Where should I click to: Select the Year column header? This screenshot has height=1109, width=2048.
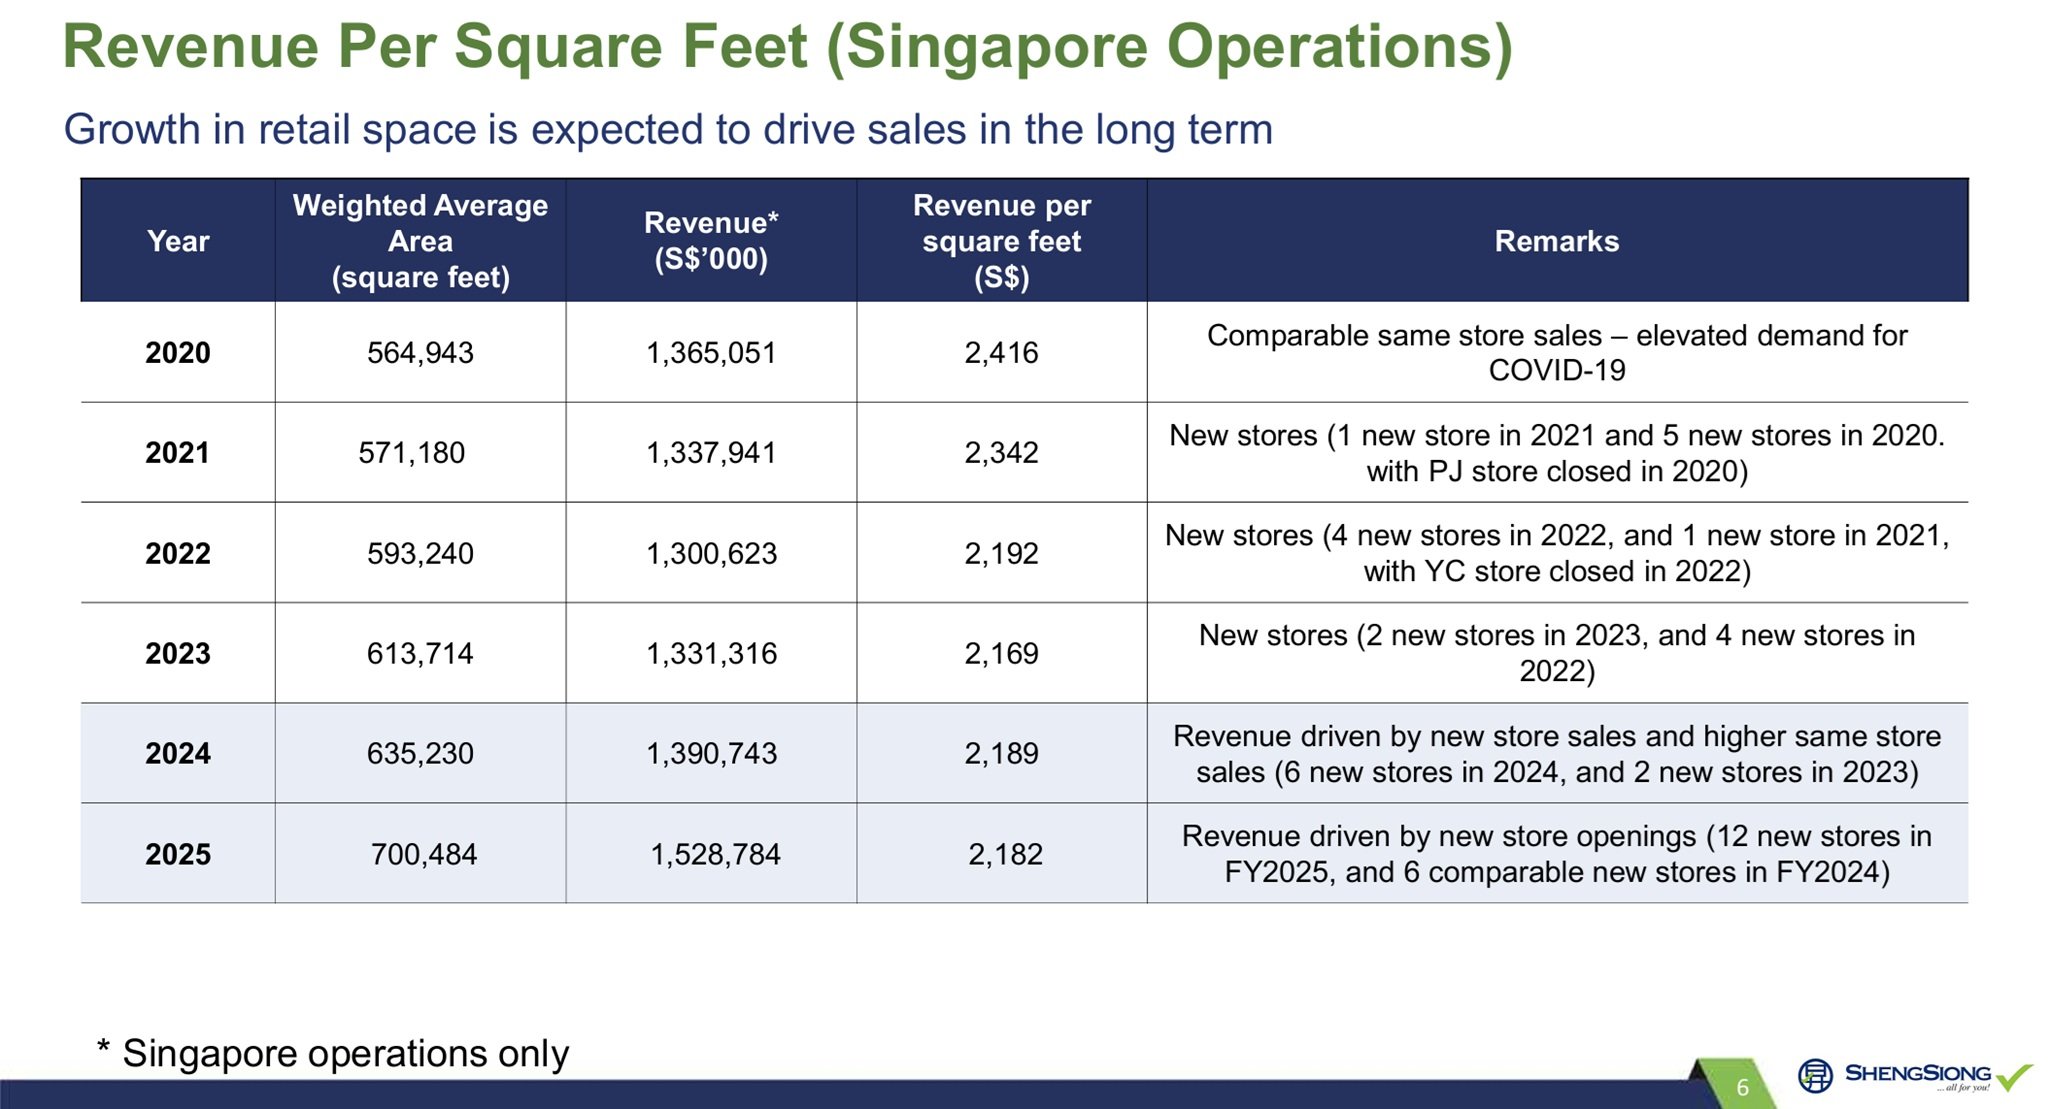pyautogui.click(x=178, y=241)
